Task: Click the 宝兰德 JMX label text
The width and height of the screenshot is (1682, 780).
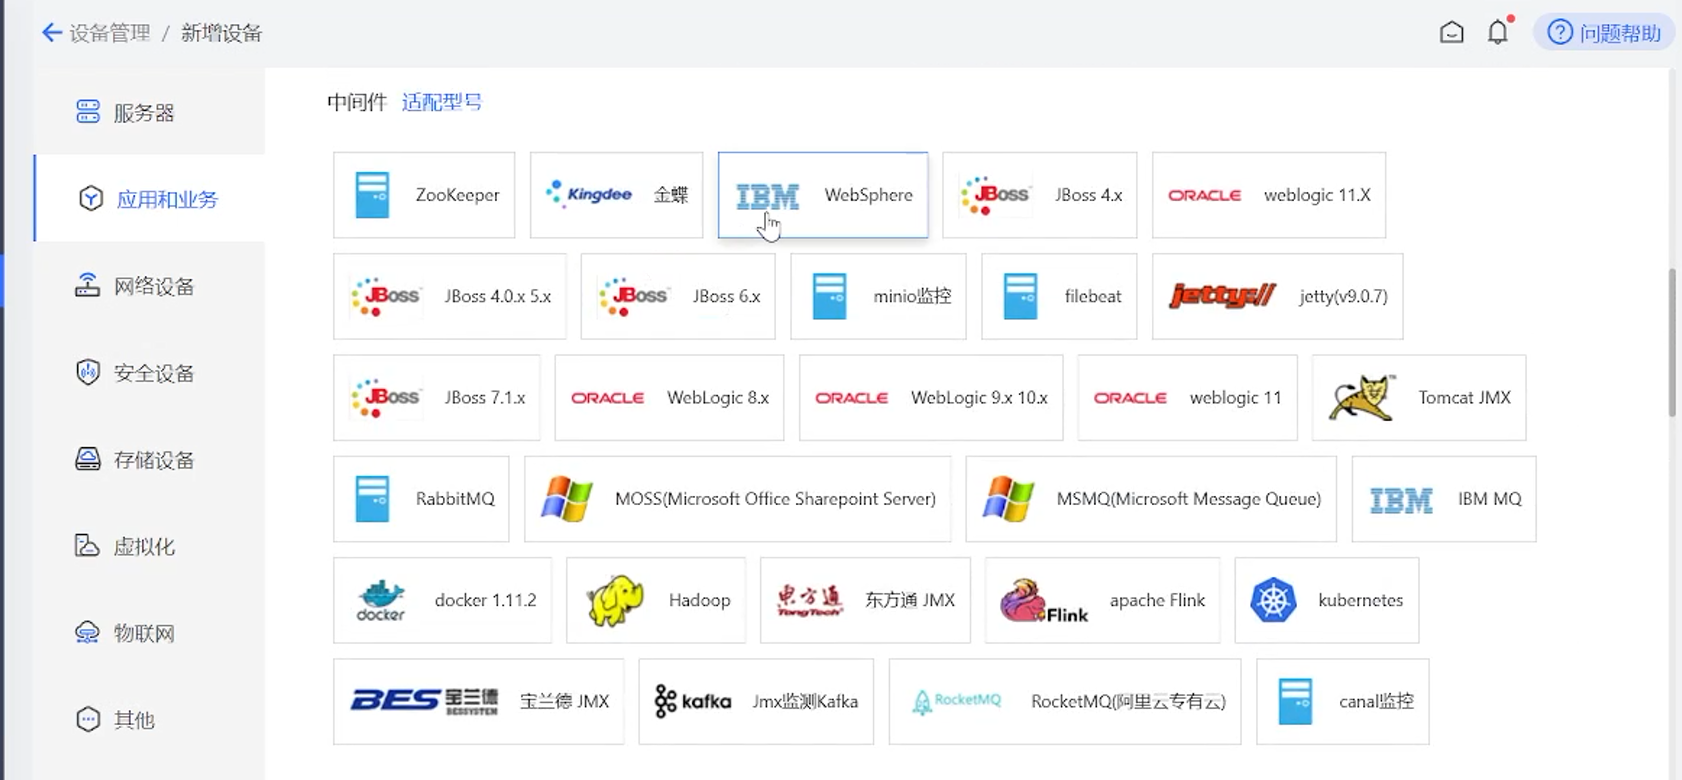Action: tap(564, 701)
